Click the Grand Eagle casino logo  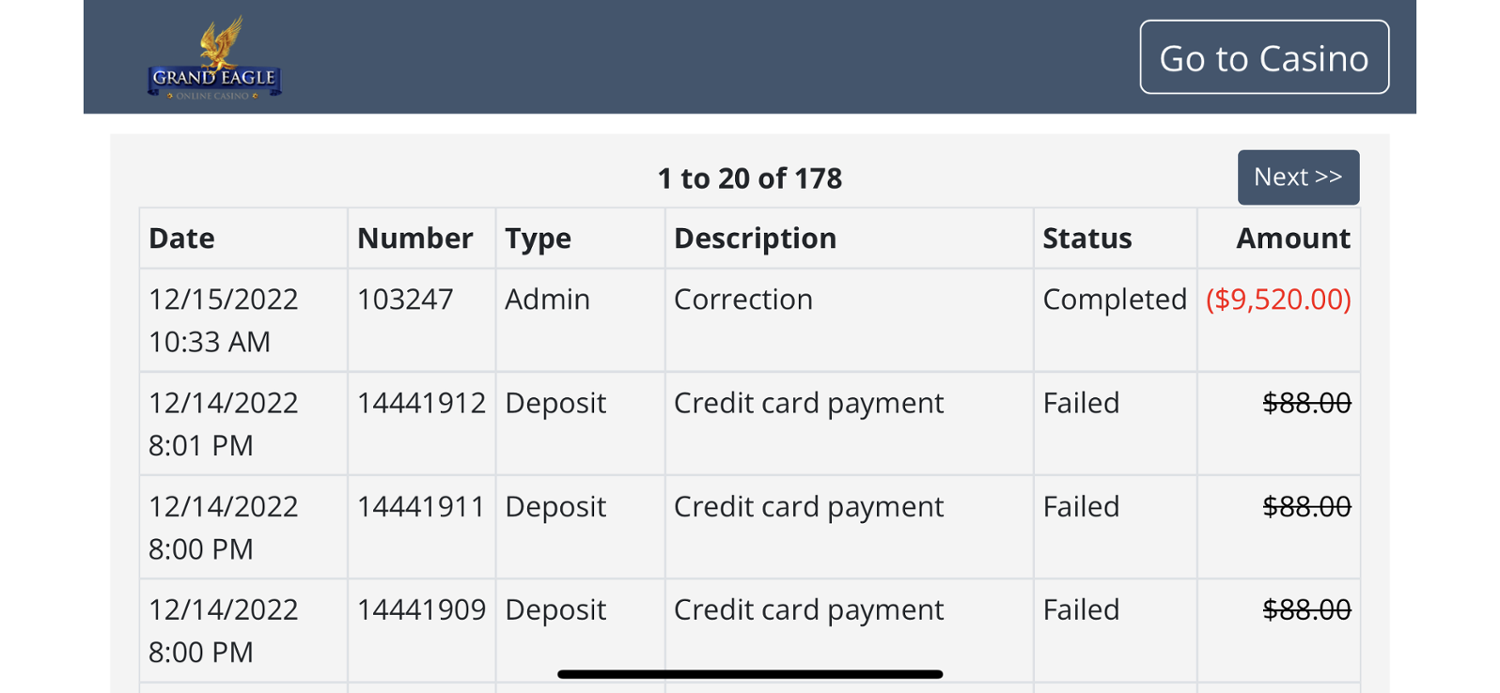coord(214,58)
